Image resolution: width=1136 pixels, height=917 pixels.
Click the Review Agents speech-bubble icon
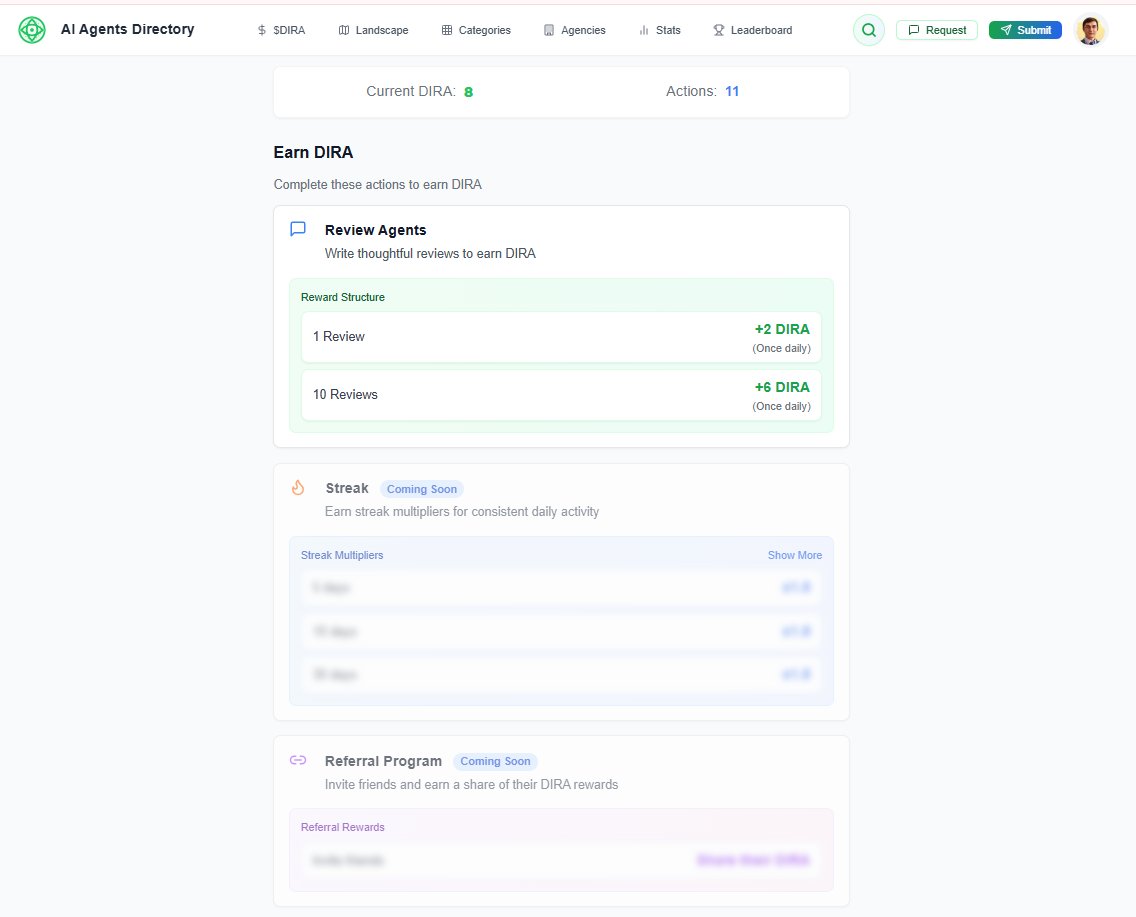[x=297, y=229]
